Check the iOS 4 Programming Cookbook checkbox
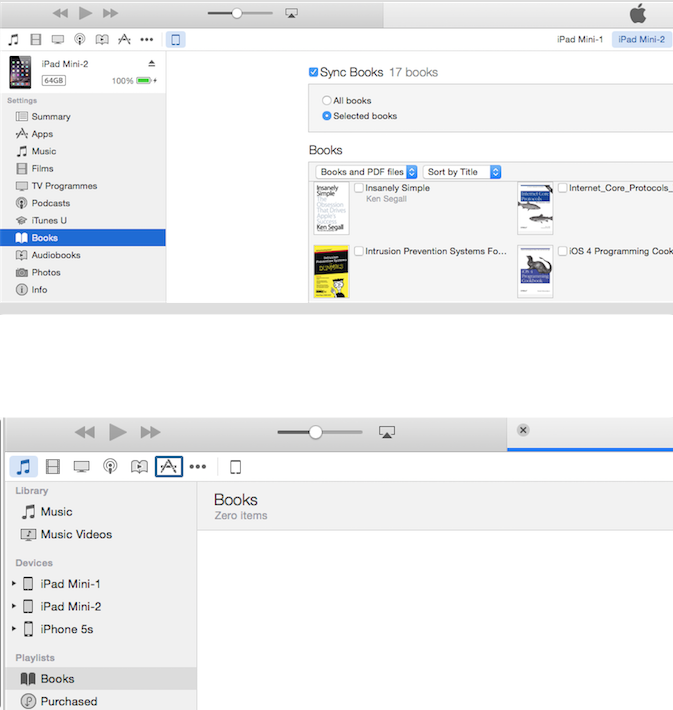673x710 pixels. (562, 251)
